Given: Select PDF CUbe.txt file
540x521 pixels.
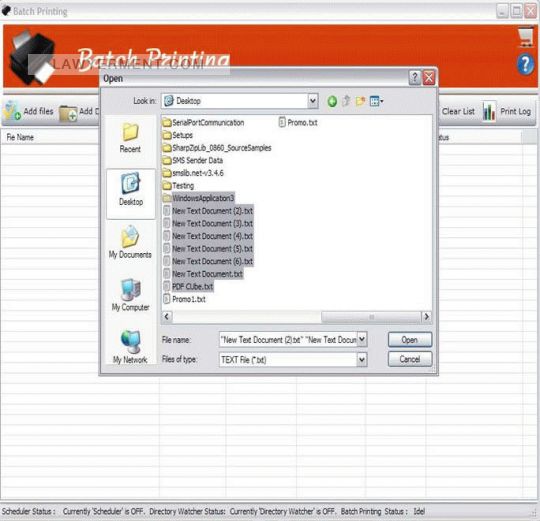Looking at the screenshot, I should [x=188, y=286].
